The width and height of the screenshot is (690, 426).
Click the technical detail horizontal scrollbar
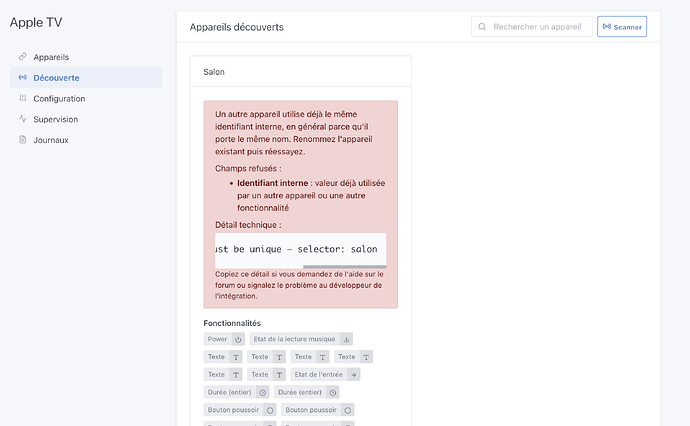click(345, 266)
